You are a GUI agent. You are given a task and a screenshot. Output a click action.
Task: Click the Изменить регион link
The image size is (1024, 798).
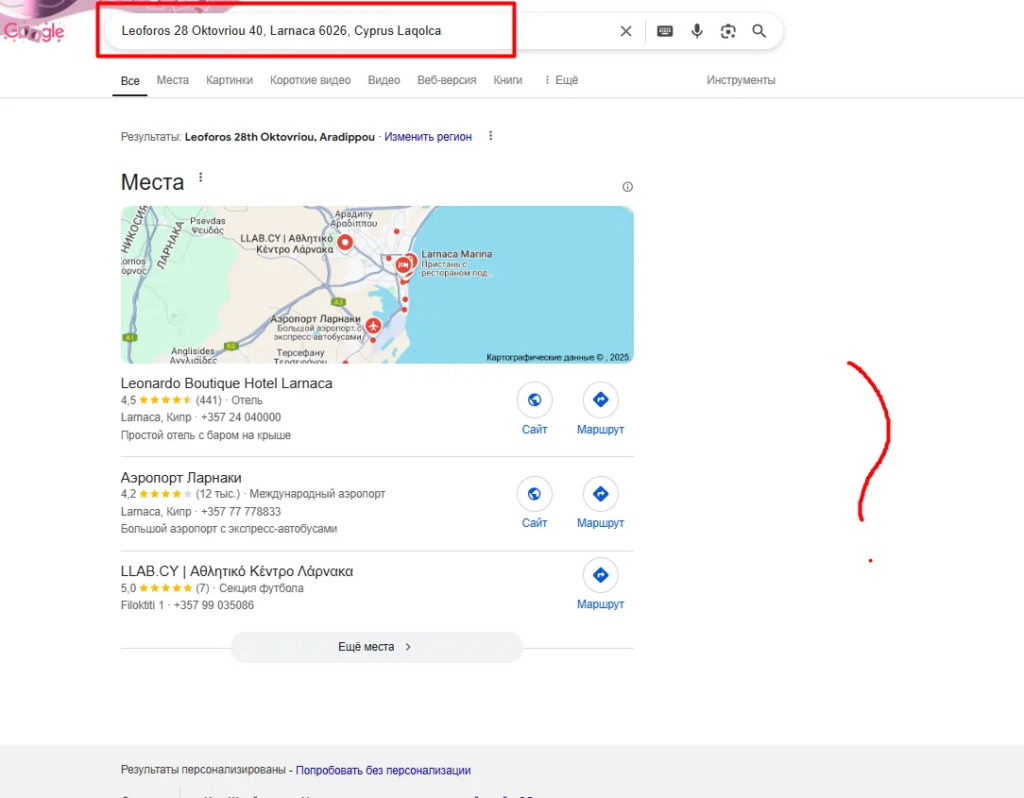[428, 136]
